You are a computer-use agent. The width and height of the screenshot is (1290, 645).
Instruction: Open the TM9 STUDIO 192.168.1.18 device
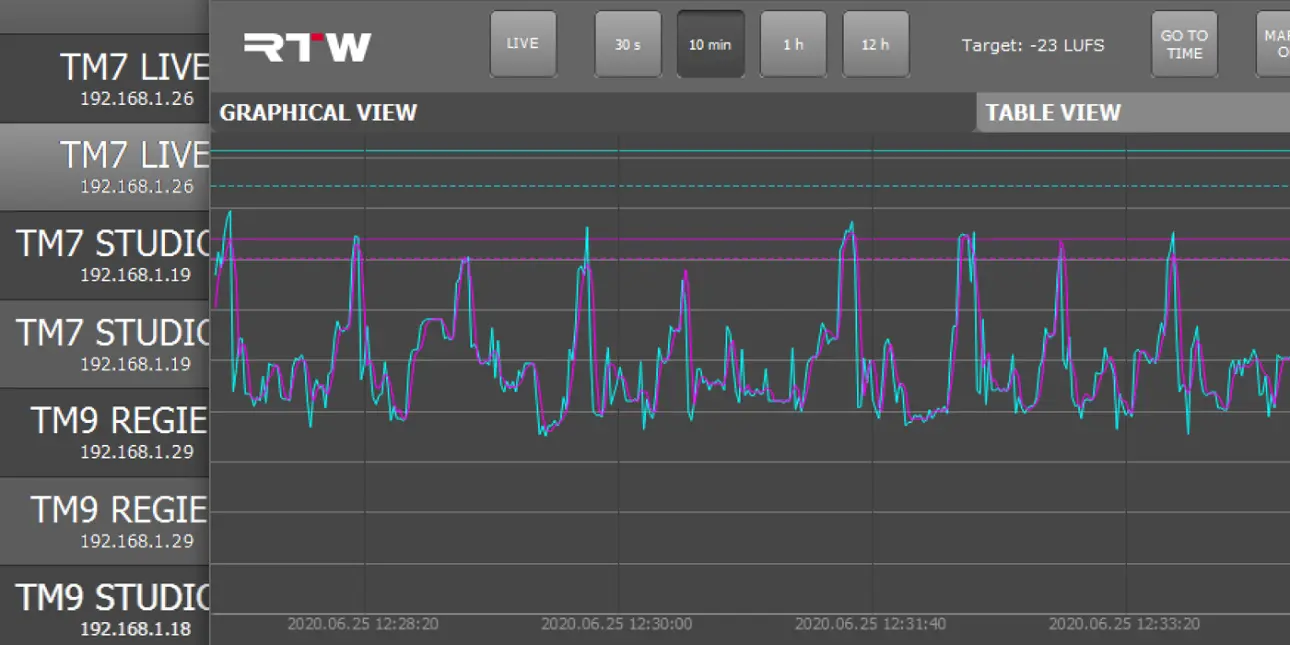point(104,608)
